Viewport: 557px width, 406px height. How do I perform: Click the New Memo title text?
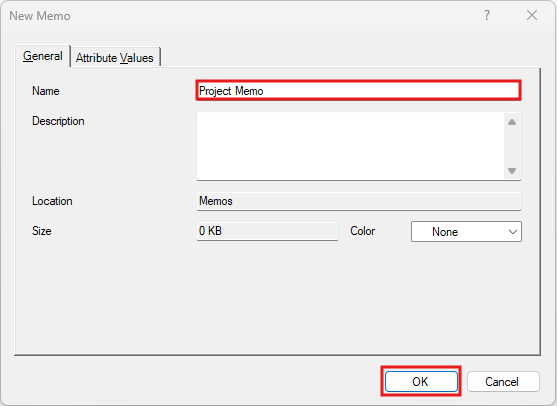40,16
